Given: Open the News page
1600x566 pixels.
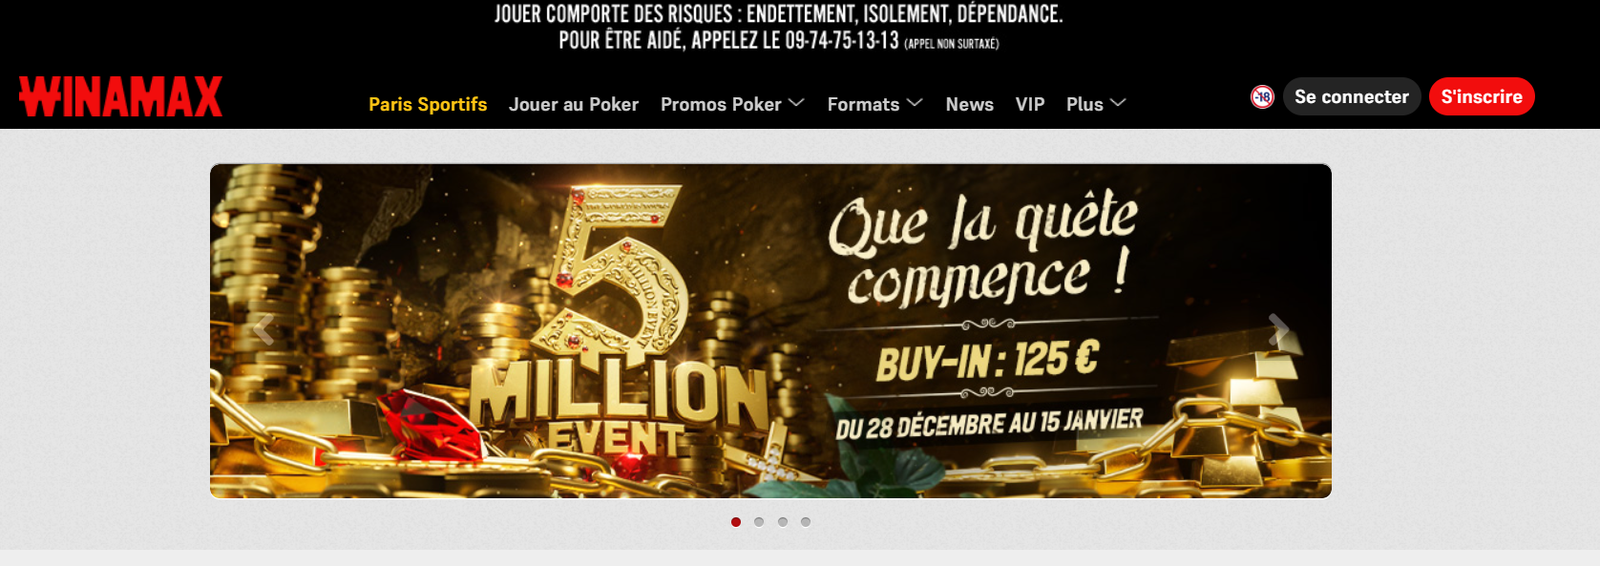Looking at the screenshot, I should coord(970,104).
